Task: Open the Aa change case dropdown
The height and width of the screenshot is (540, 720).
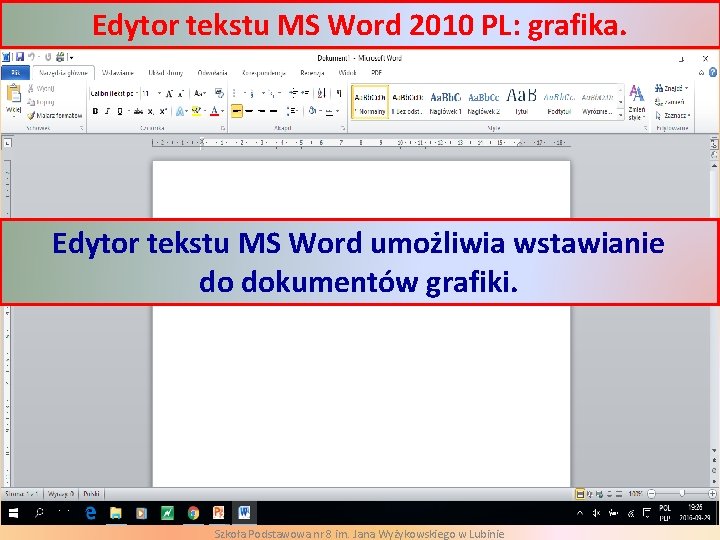Action: 200,93
